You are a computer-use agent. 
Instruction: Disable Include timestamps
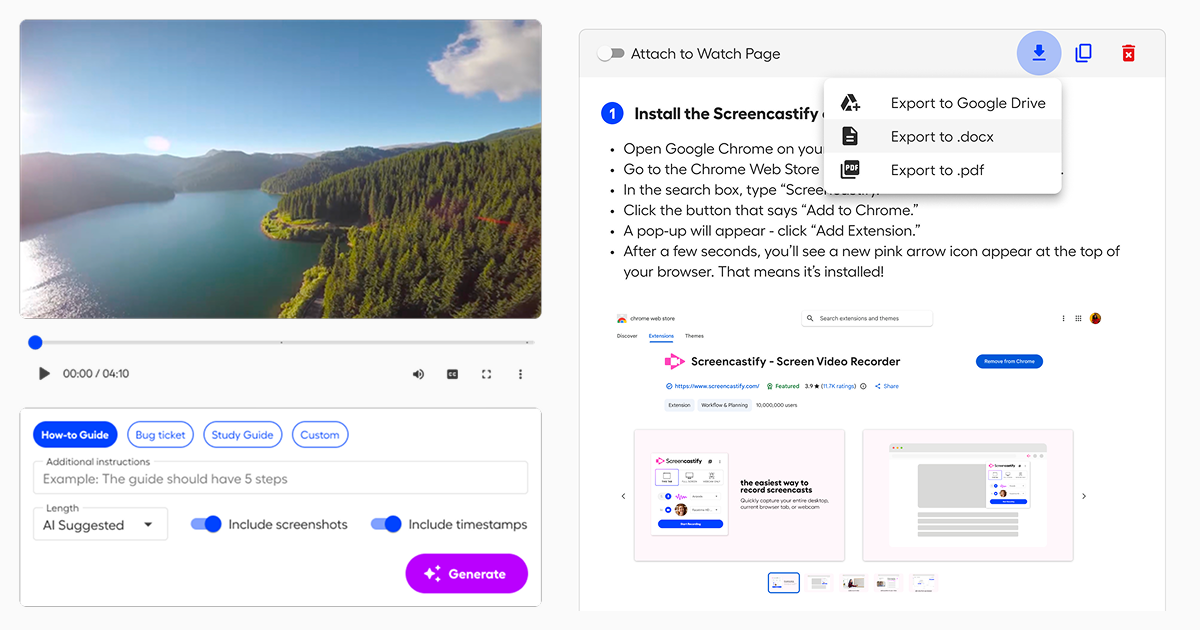[x=386, y=523]
